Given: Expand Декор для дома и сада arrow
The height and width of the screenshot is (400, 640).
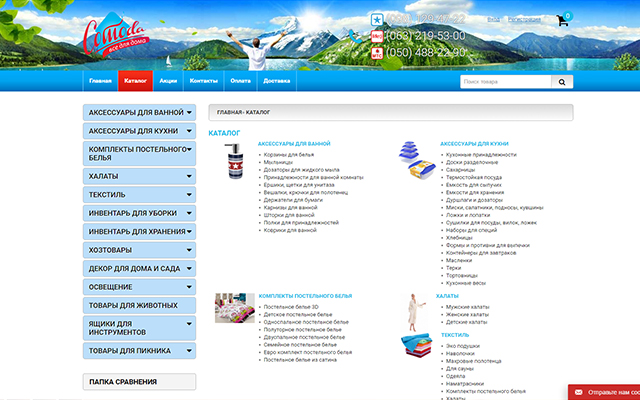Looking at the screenshot, I should (189, 269).
